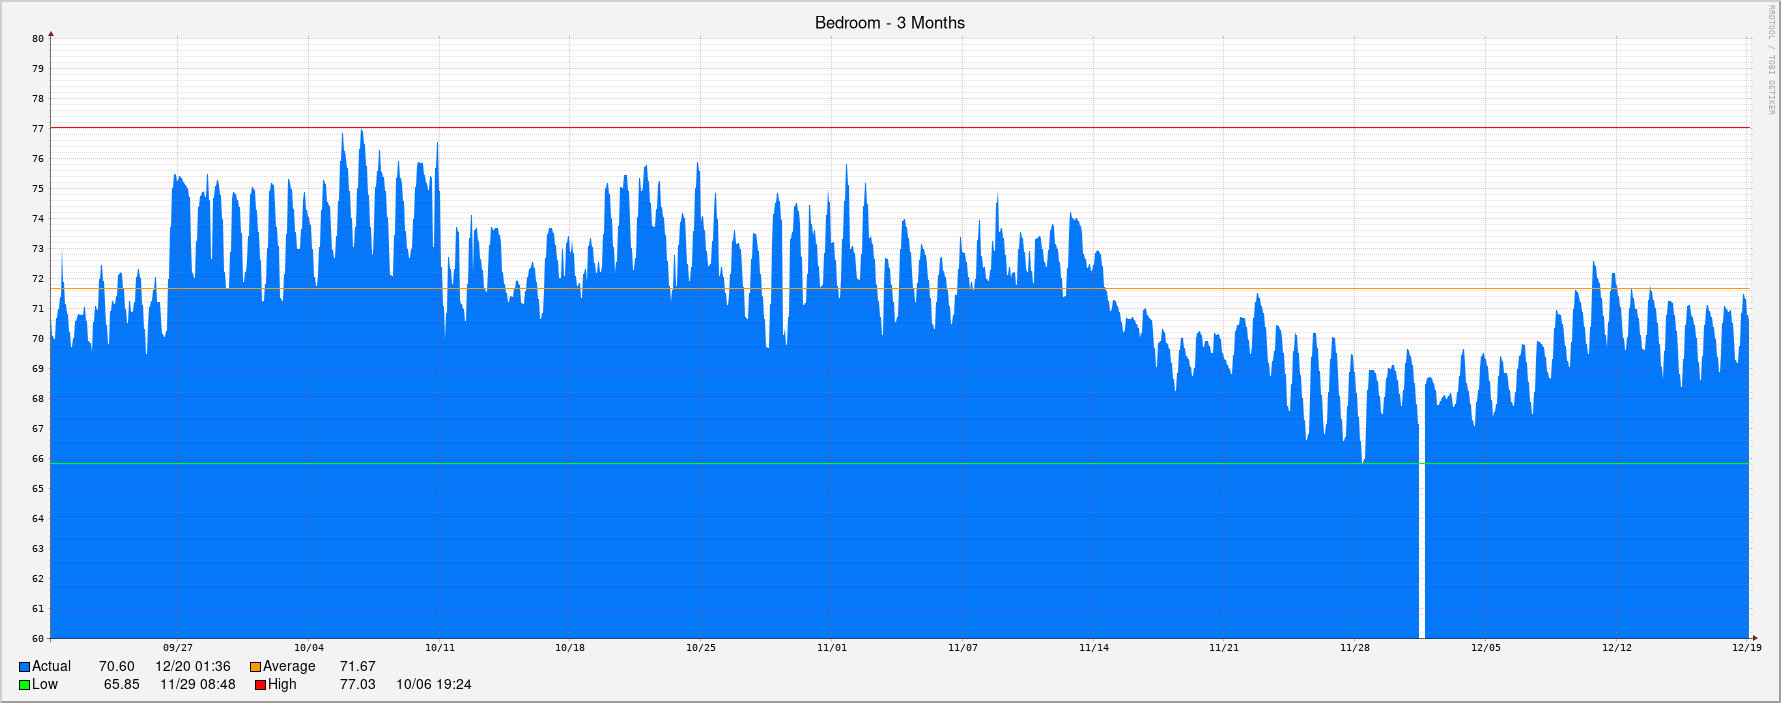Viewport: 1781px width, 703px height.
Task: Click the red arrow at x-axis right end
Action: click(1754, 638)
